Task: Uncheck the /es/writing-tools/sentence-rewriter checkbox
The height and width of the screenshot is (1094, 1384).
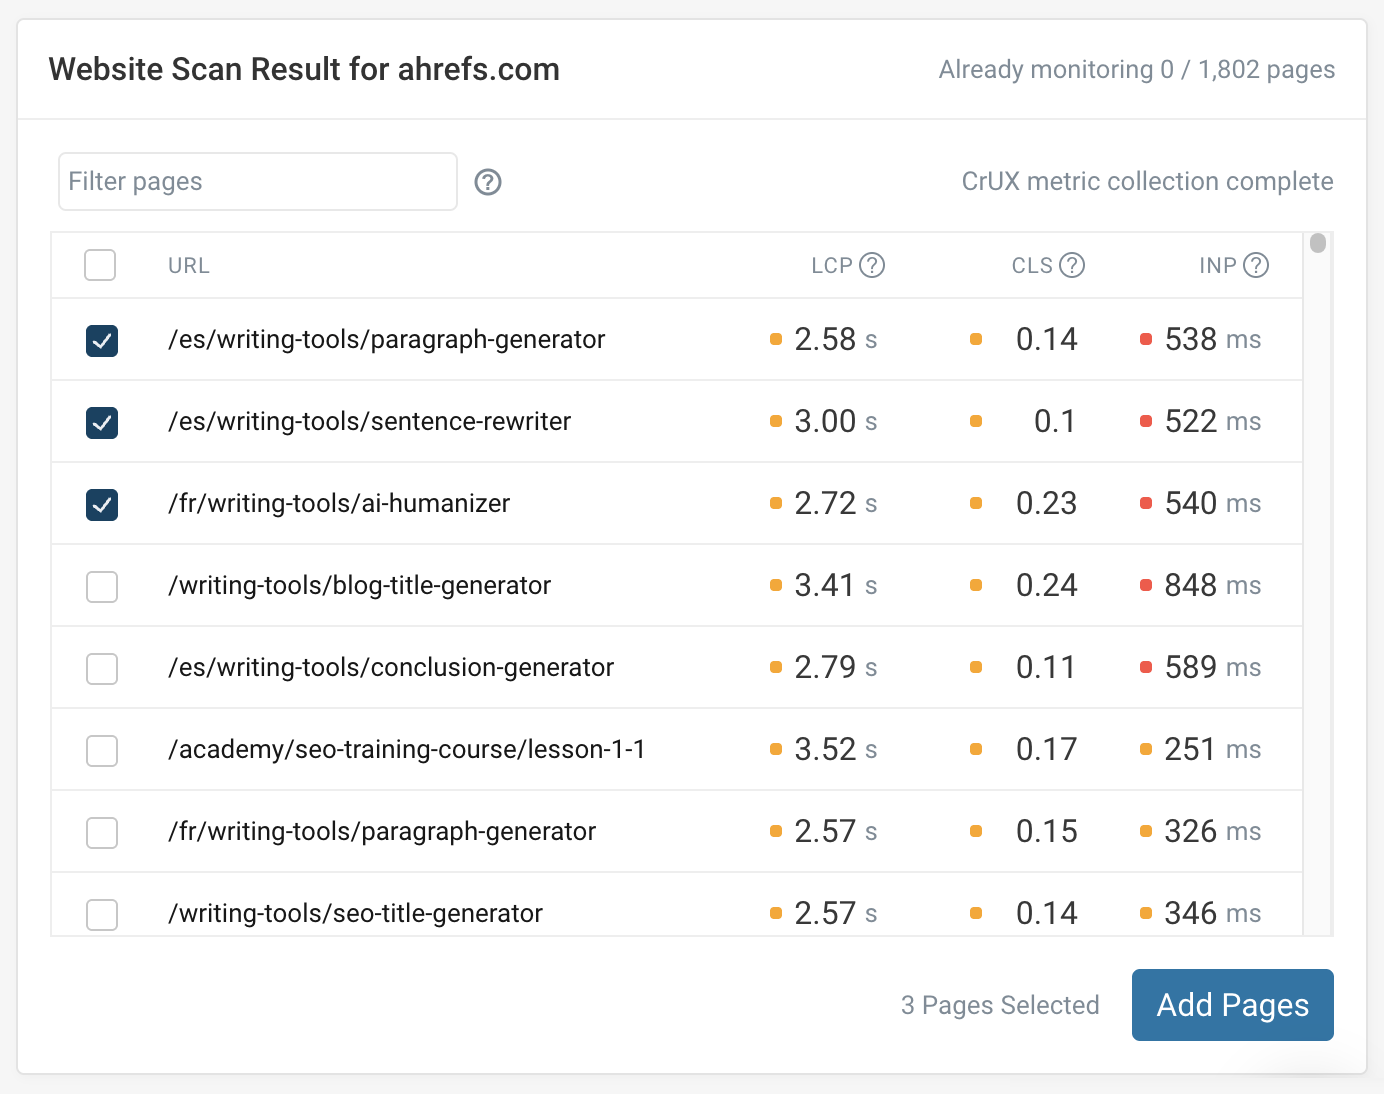Action: (x=102, y=423)
